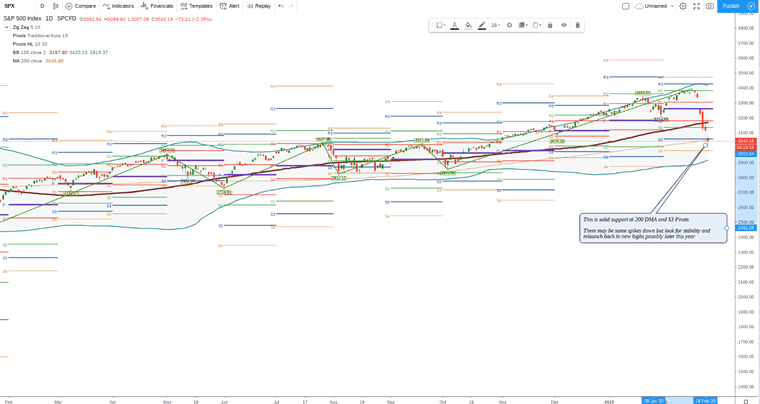Create a new Alert
This screenshot has width=760, height=404.
tap(229, 6)
